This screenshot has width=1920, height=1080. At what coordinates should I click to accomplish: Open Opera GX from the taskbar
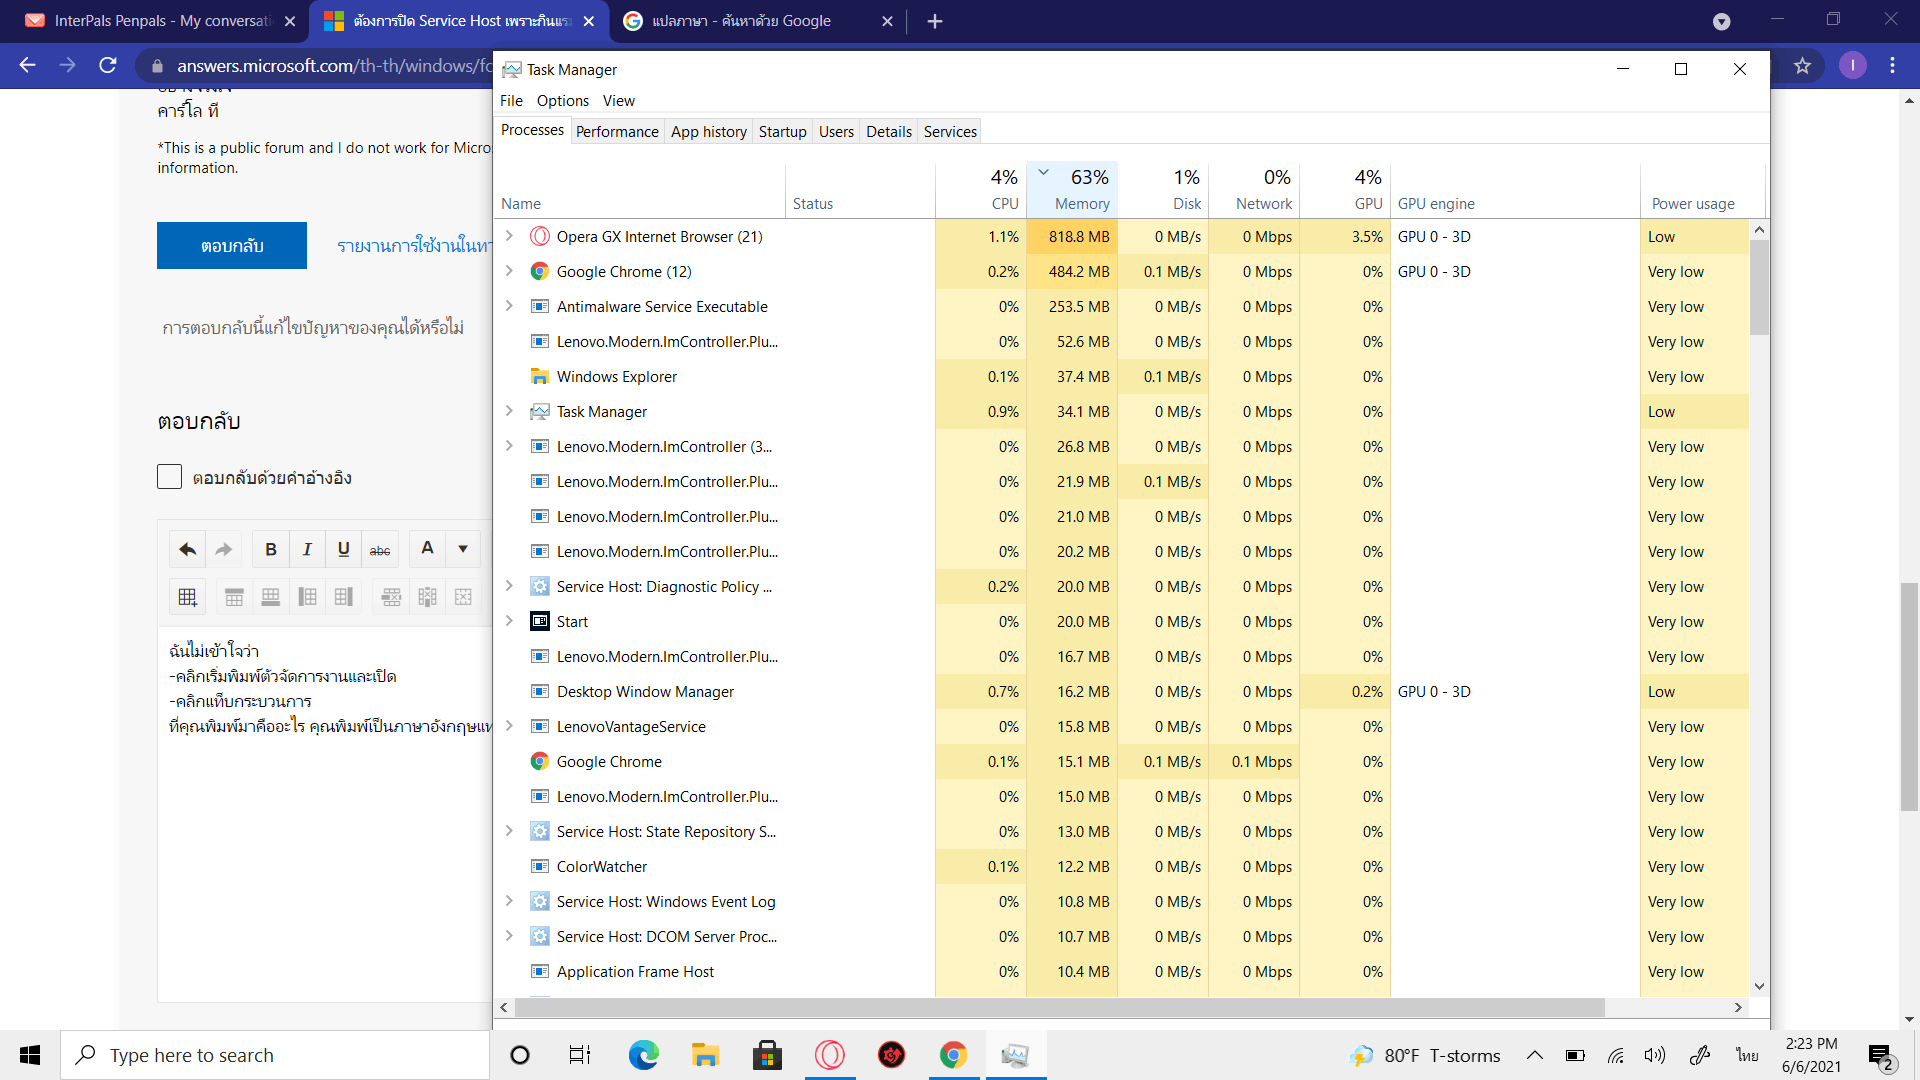tap(829, 1055)
